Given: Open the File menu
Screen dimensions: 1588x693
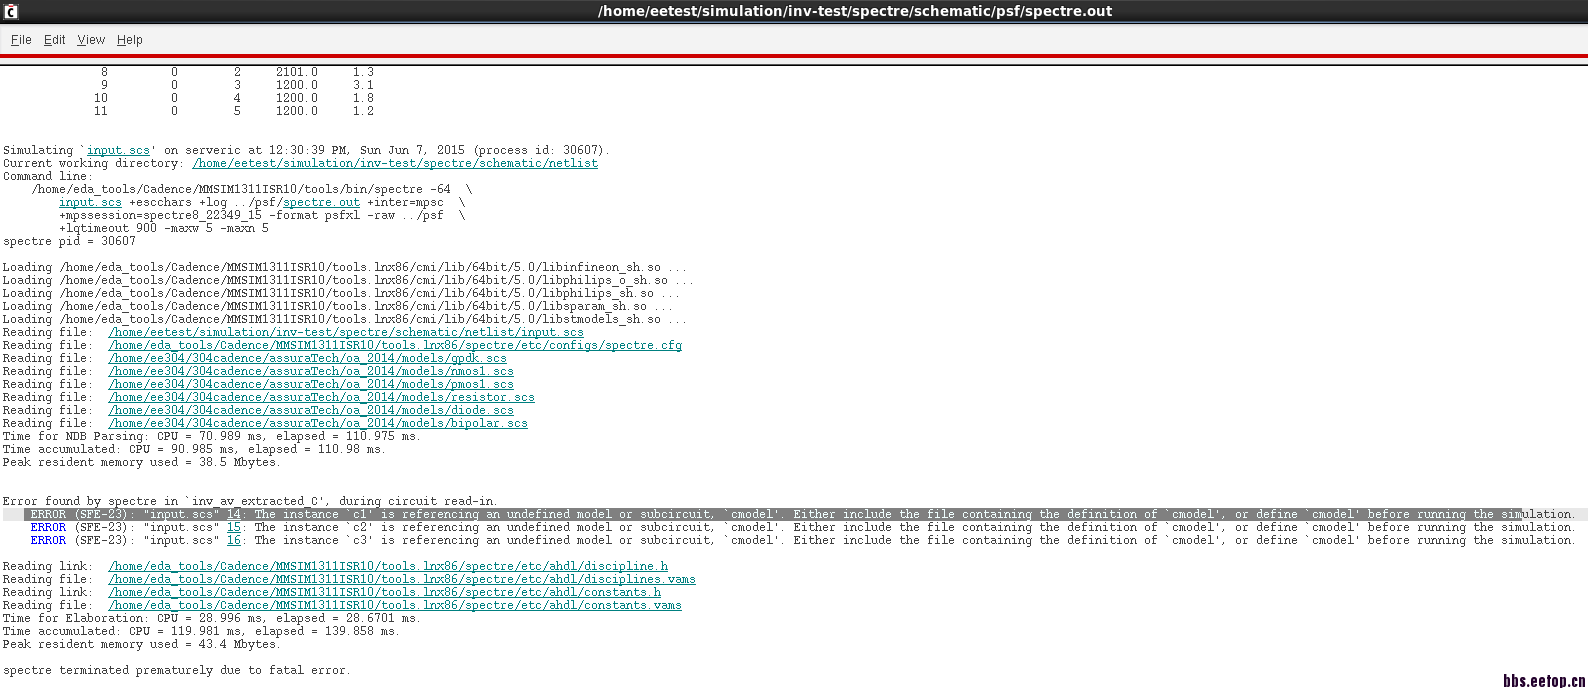Looking at the screenshot, I should 21,40.
